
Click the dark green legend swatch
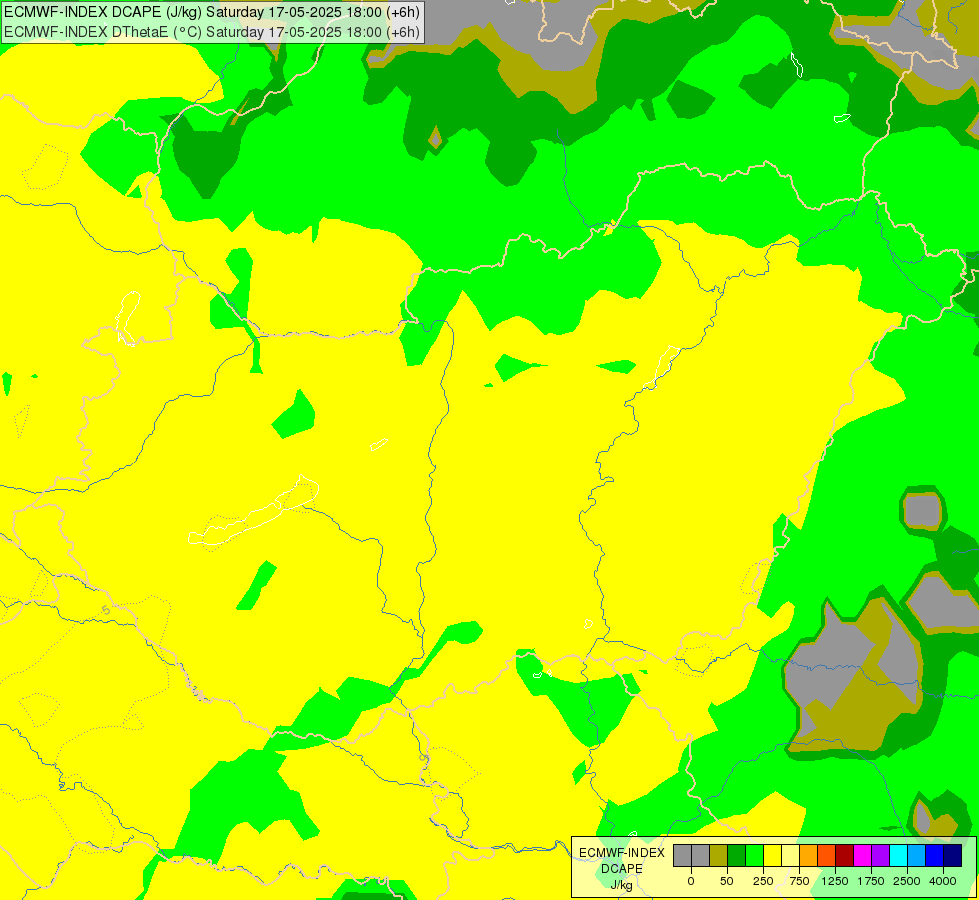(736, 856)
